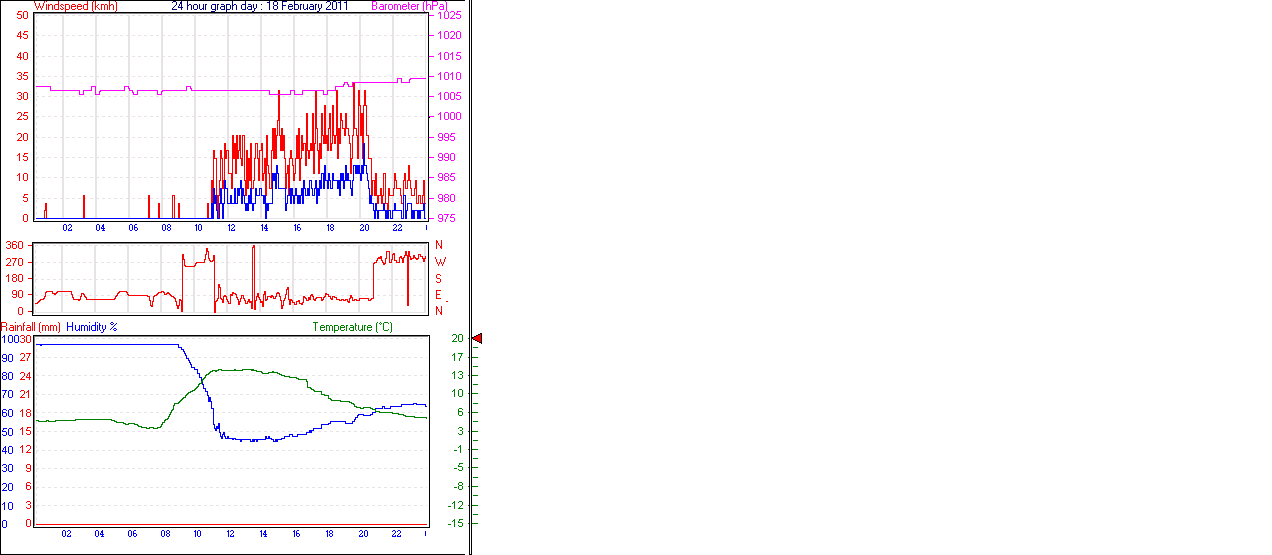Click the 180 value on wind direction axis

click(x=15, y=278)
